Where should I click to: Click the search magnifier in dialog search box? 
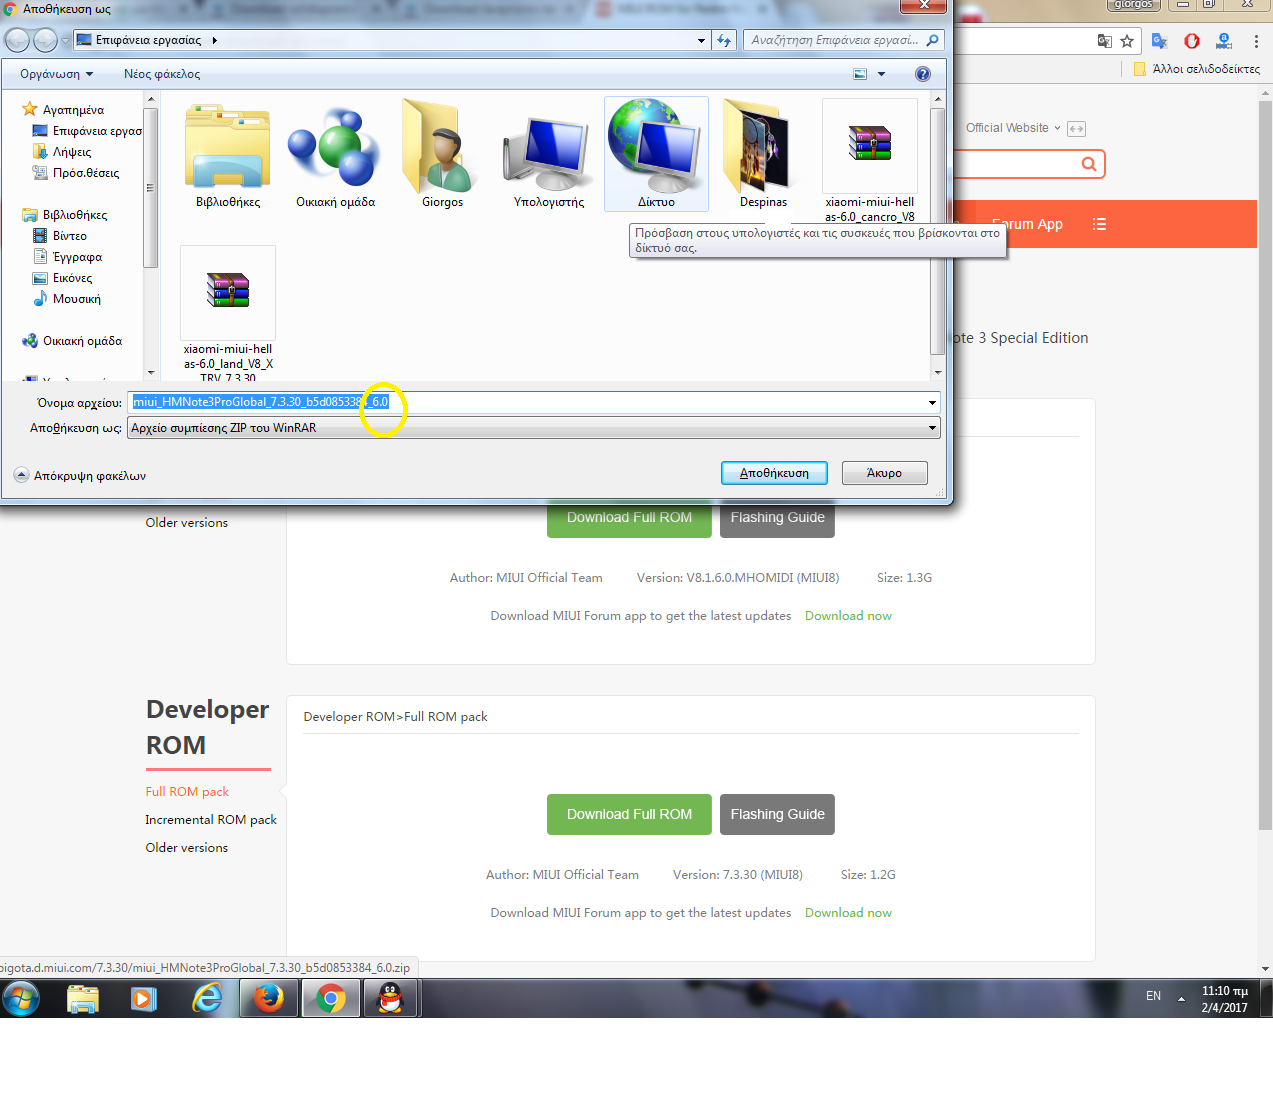click(x=932, y=40)
